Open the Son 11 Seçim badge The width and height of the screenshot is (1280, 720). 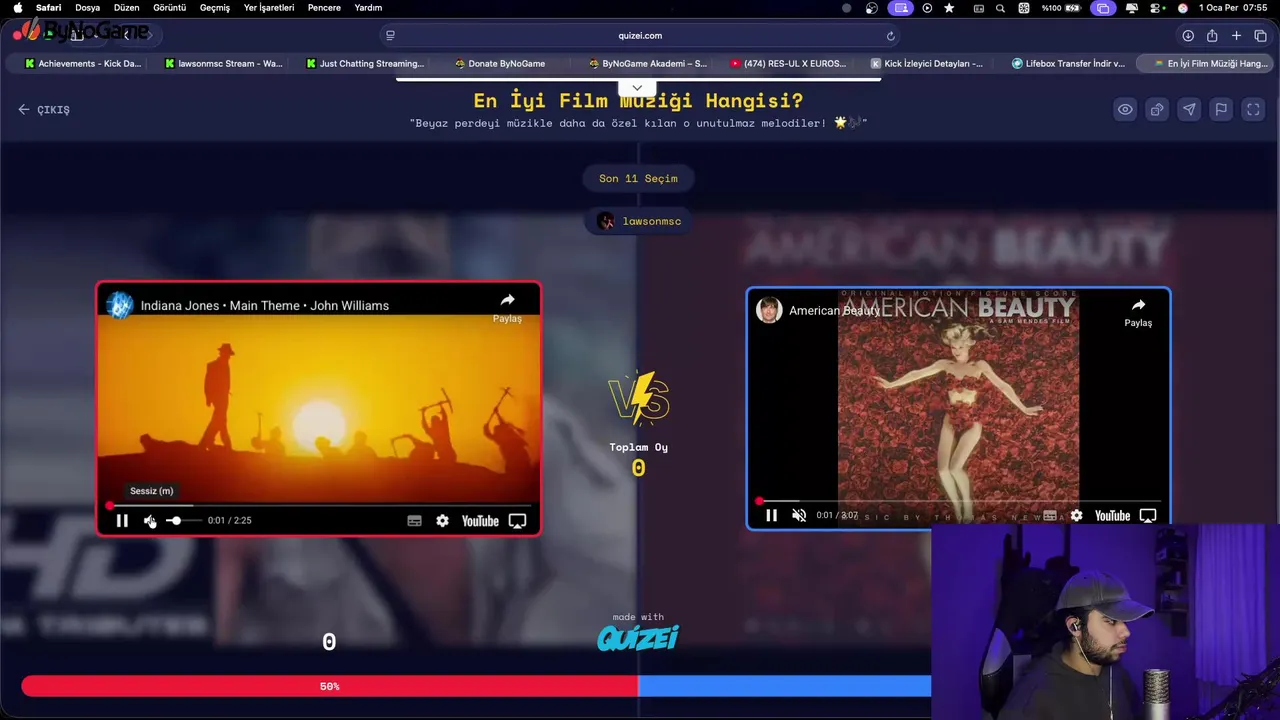click(638, 178)
